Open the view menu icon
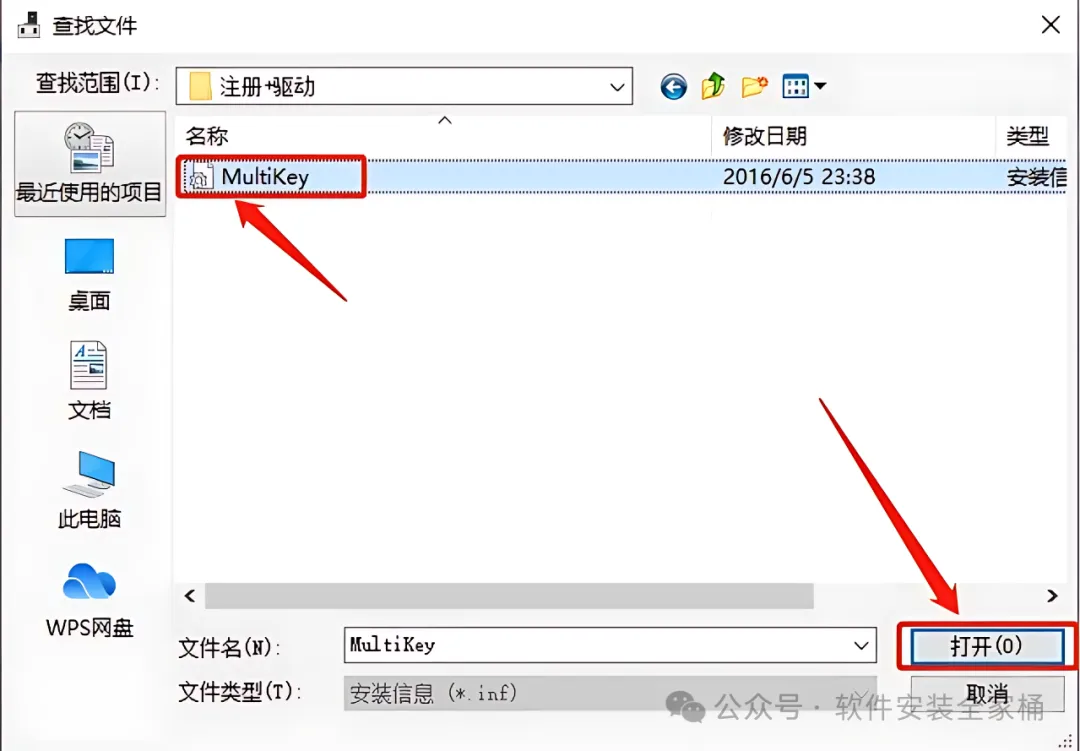1080x751 pixels. point(796,86)
